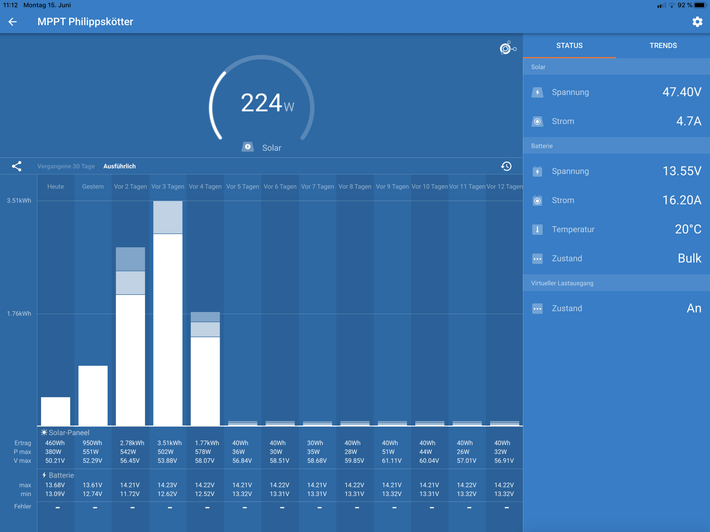Tap the 3.51kWh yield under Vor 3 Tagen

point(169,443)
